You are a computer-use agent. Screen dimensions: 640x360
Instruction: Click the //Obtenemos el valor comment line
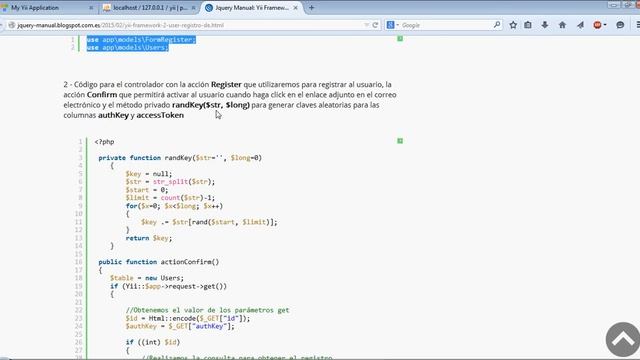[x=207, y=310]
